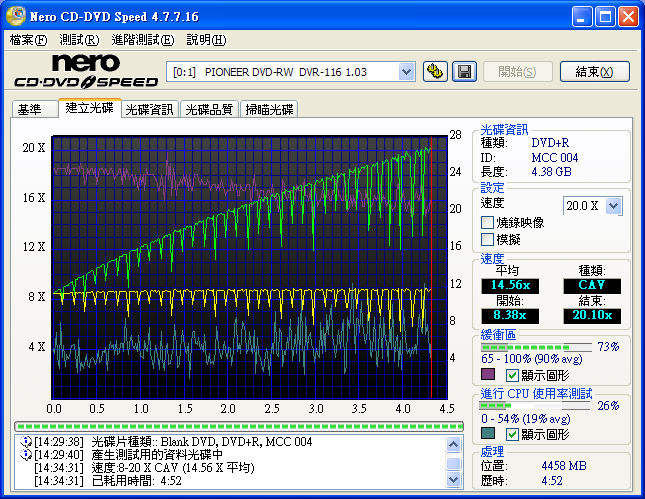Enable the 燒錄映像 checkbox
Viewport: 645px width, 499px height.
click(x=488, y=223)
